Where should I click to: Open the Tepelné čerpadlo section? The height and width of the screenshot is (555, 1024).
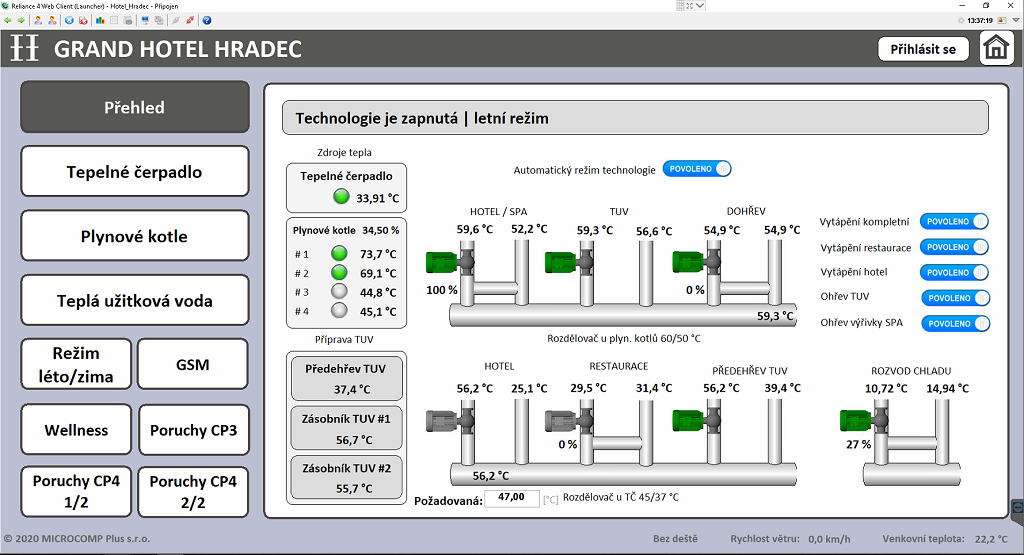tap(134, 172)
